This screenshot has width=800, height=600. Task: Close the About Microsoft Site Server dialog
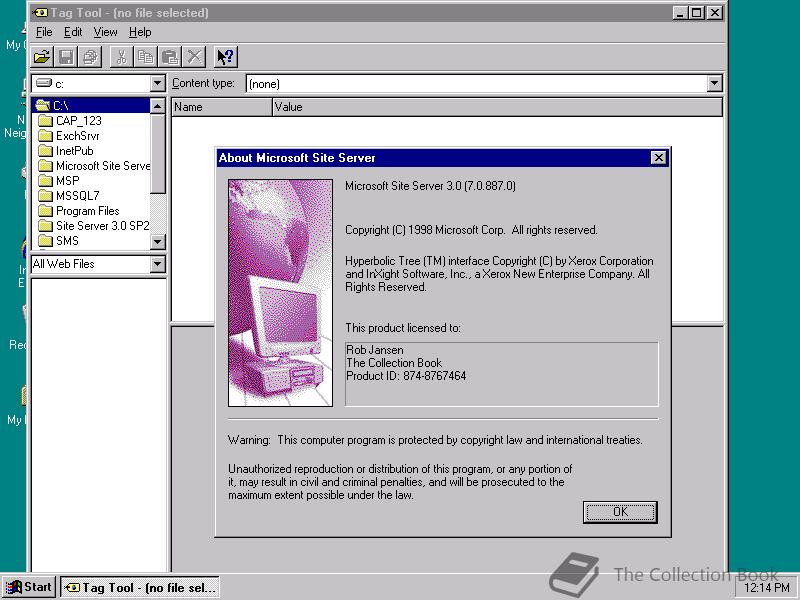pos(659,158)
